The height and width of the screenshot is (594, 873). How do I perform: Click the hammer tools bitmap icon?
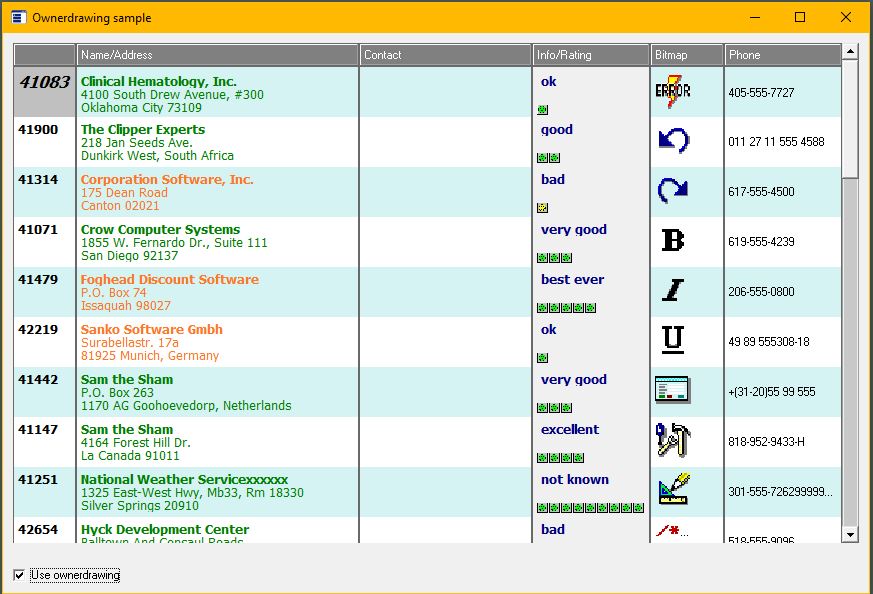tap(673, 440)
